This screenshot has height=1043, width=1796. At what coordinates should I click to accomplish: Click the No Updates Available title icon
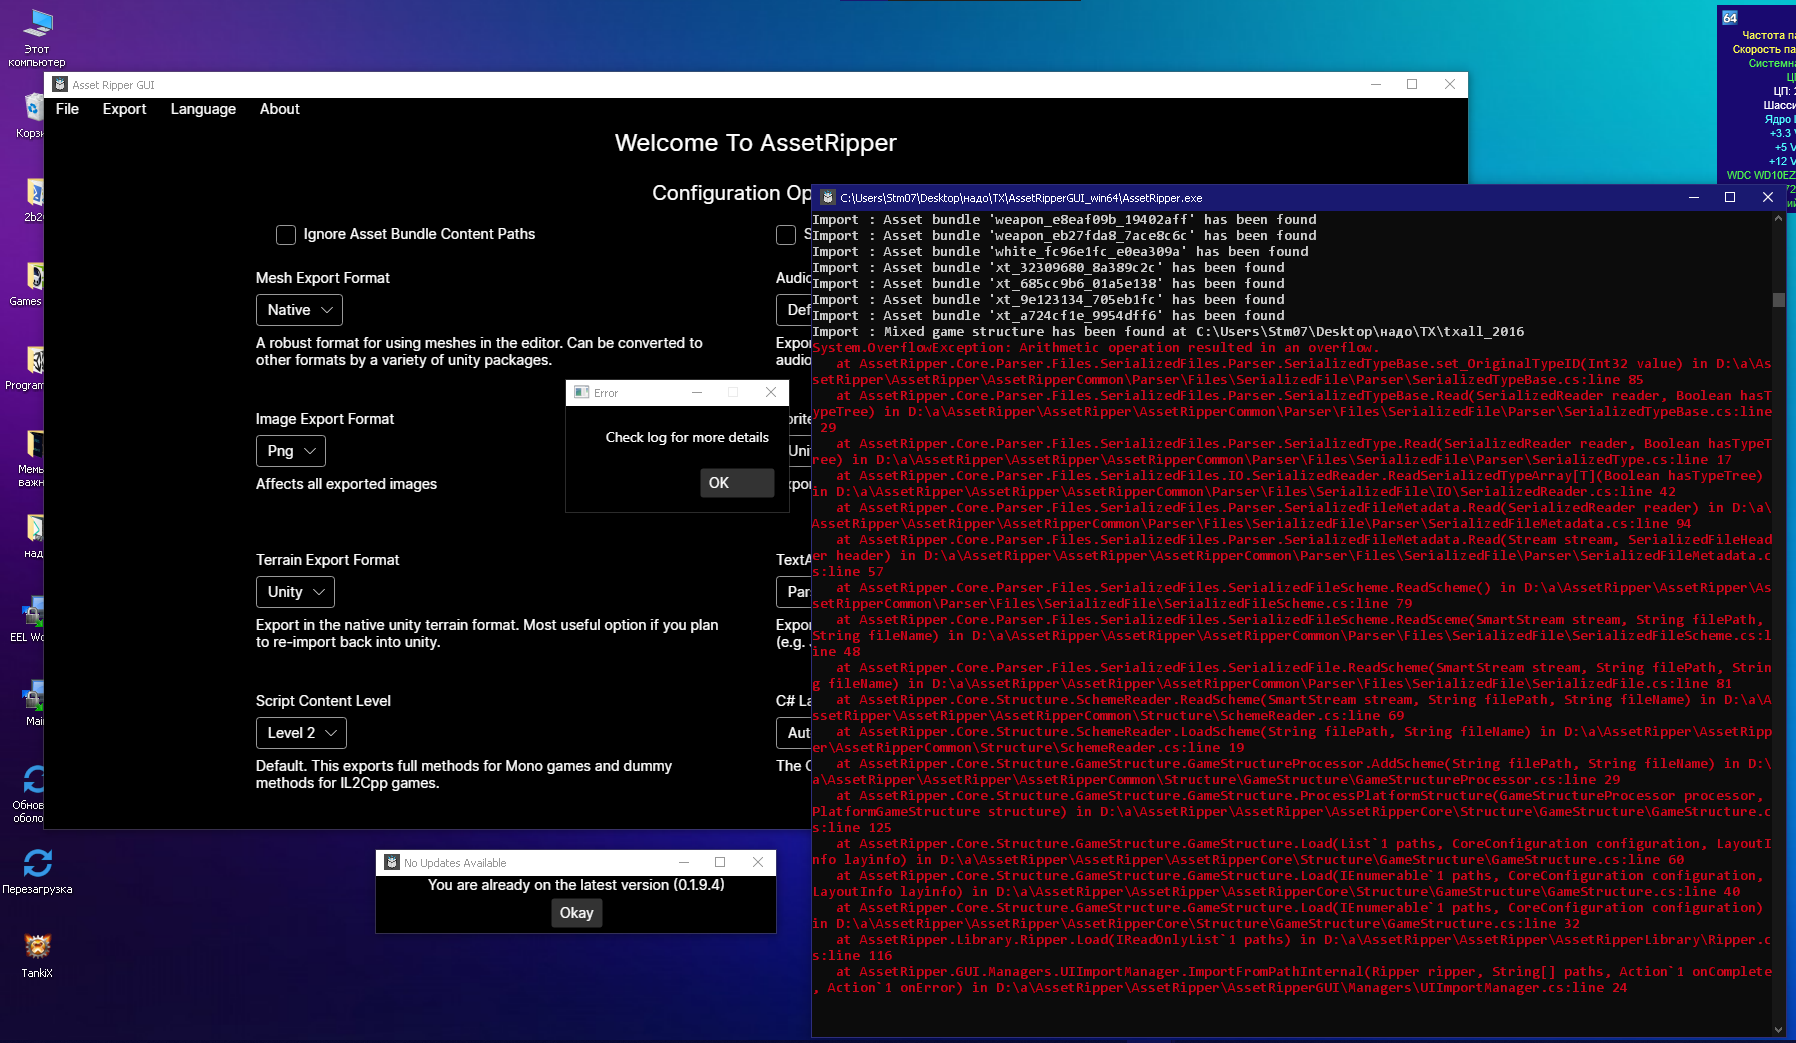(x=392, y=862)
